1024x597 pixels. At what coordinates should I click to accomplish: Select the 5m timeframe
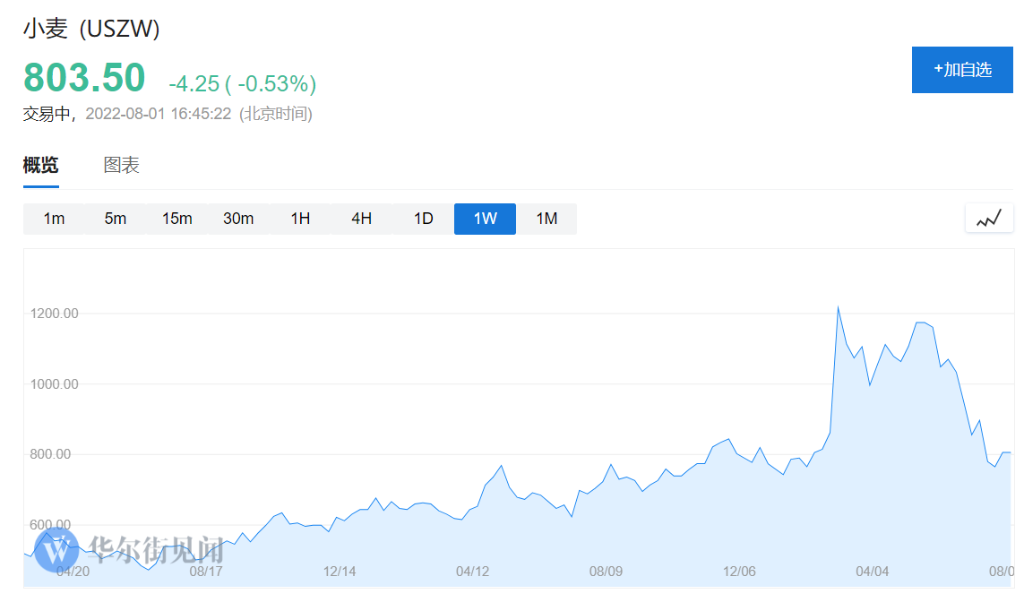pos(116,218)
